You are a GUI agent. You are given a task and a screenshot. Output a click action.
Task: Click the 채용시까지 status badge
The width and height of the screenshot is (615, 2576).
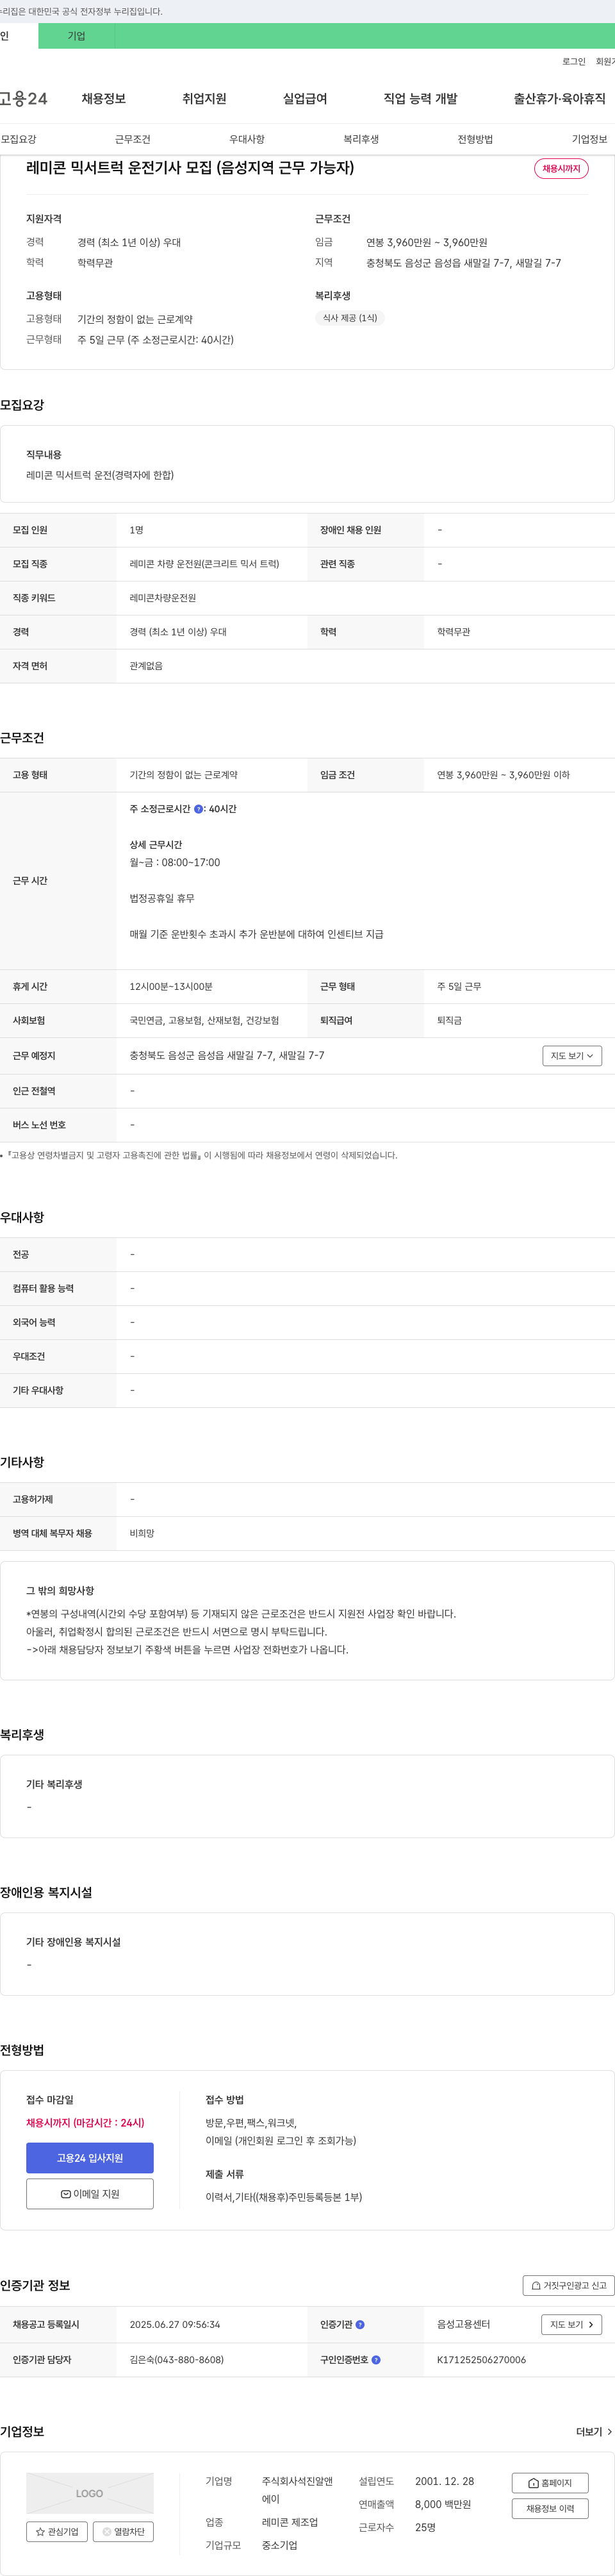point(561,168)
